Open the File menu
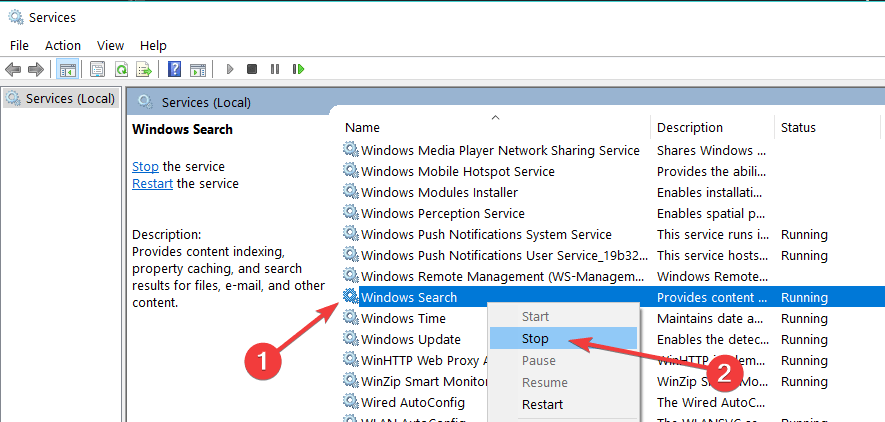This screenshot has width=885, height=422. click(x=19, y=46)
